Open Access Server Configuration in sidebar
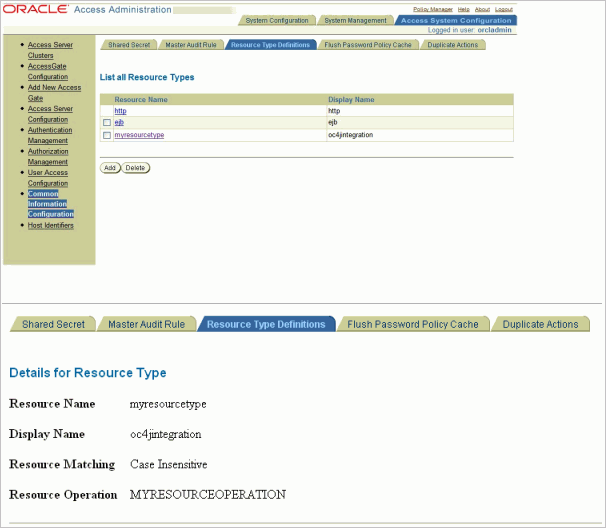This screenshot has width=606, height=528. (x=50, y=114)
